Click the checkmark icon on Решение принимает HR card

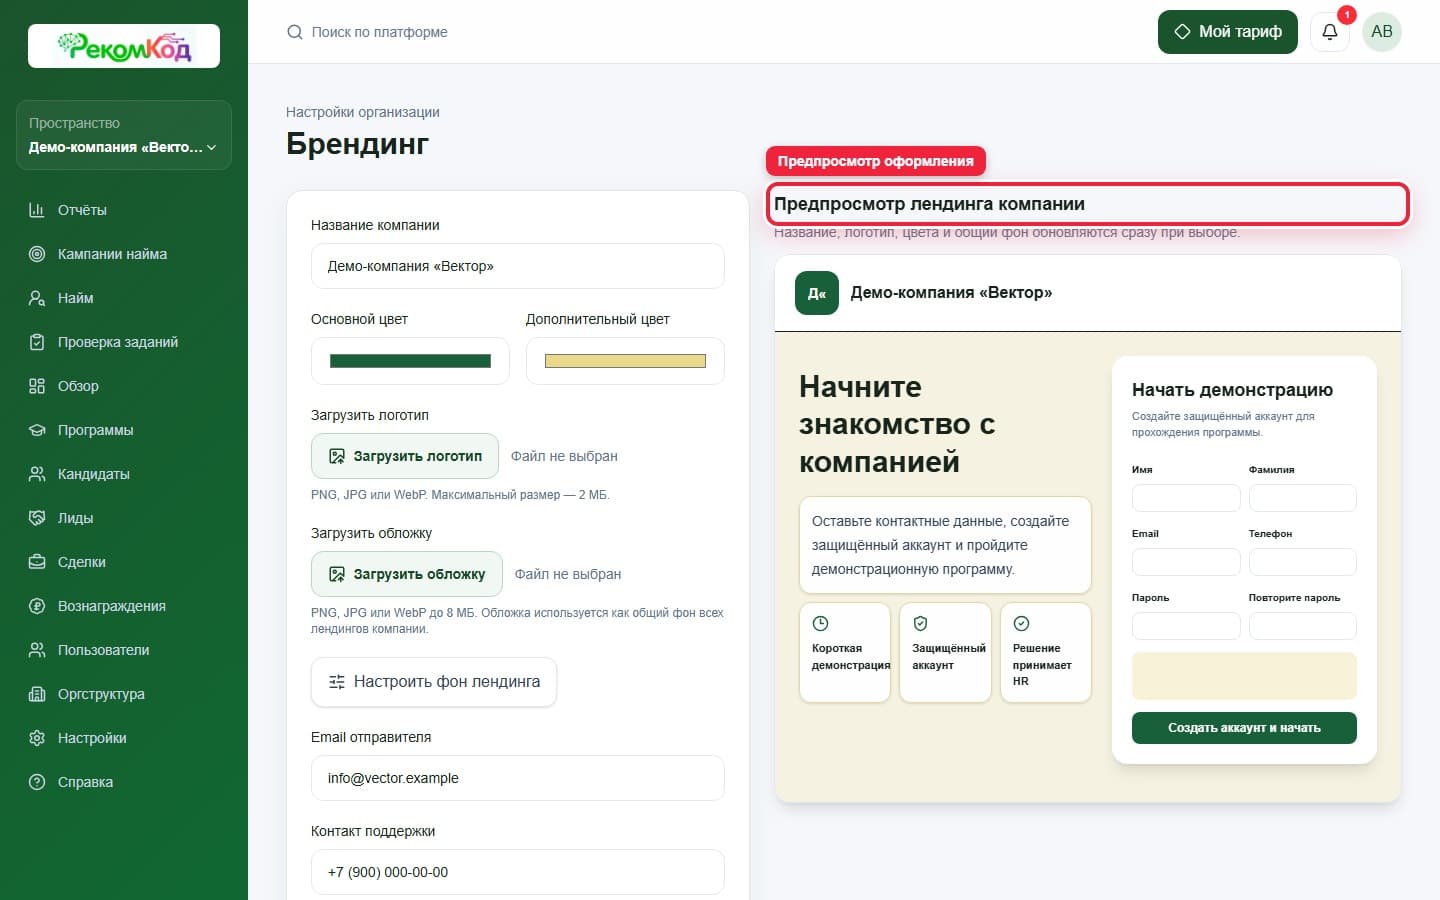(1021, 623)
